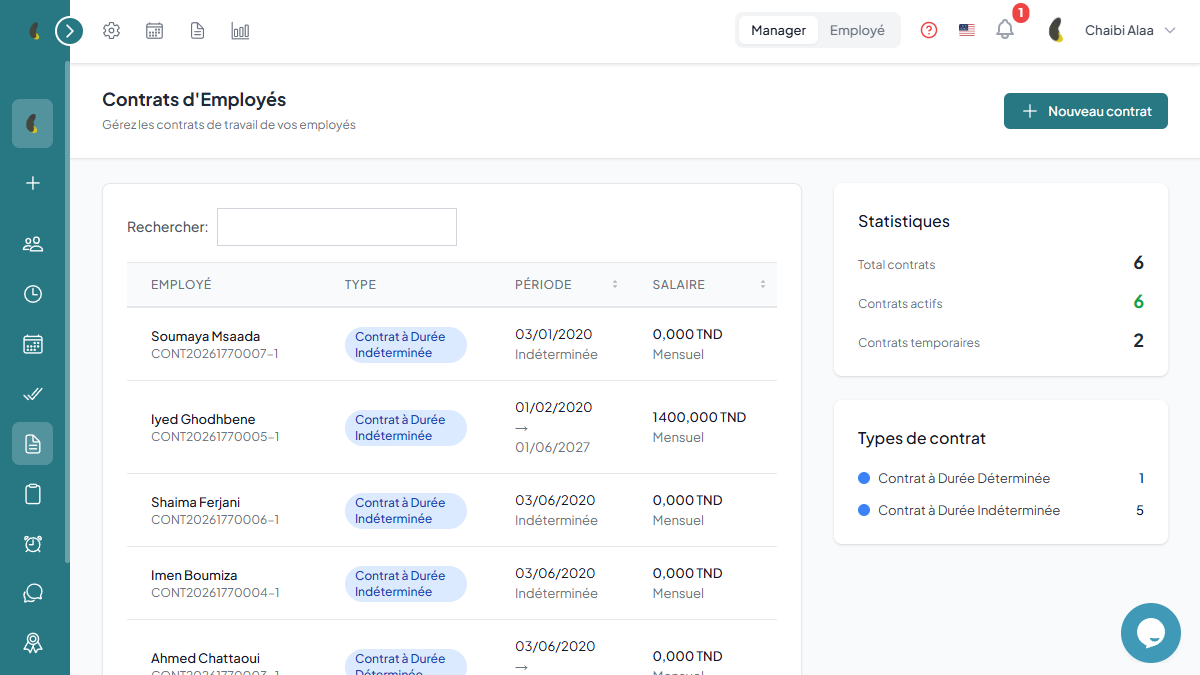Image resolution: width=1200 pixels, height=675 pixels.
Task: Sort by the SALAIRE column arrows
Action: pyautogui.click(x=763, y=285)
